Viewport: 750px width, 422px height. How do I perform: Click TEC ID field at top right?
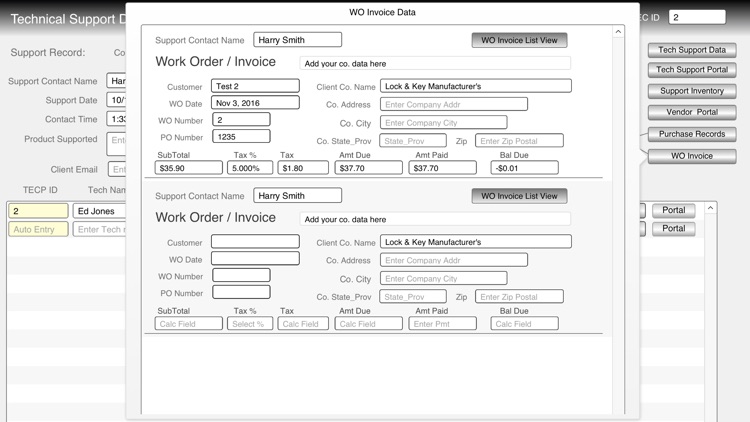coord(697,17)
